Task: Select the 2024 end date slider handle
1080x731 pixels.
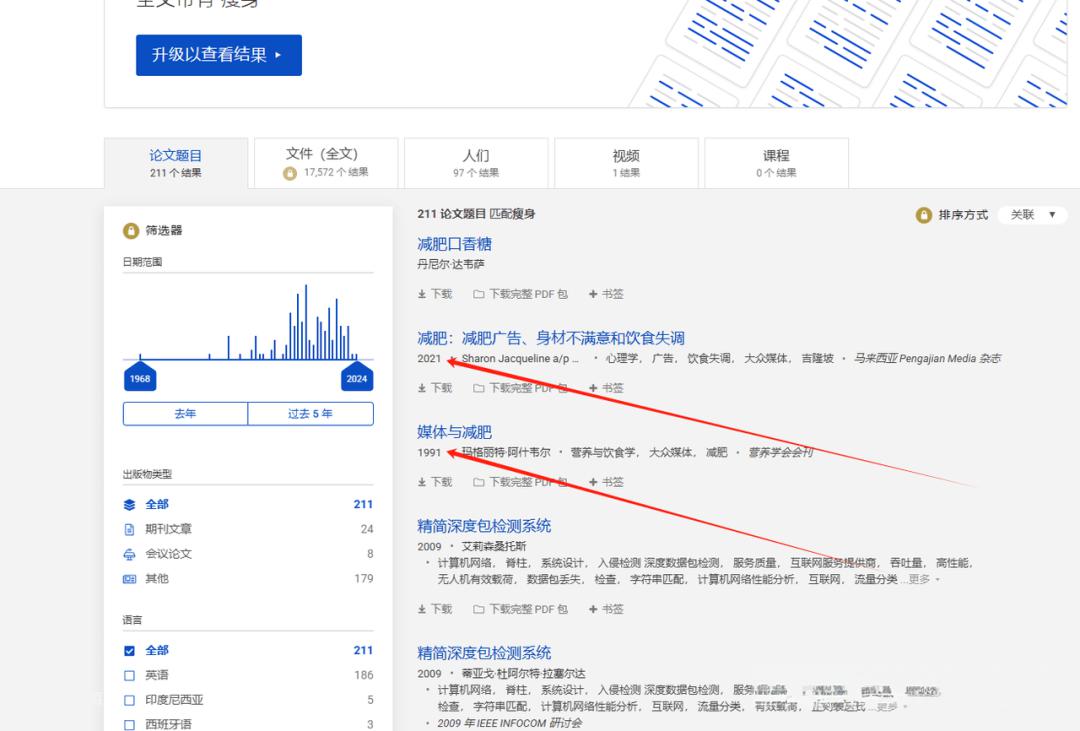Action: tap(357, 377)
